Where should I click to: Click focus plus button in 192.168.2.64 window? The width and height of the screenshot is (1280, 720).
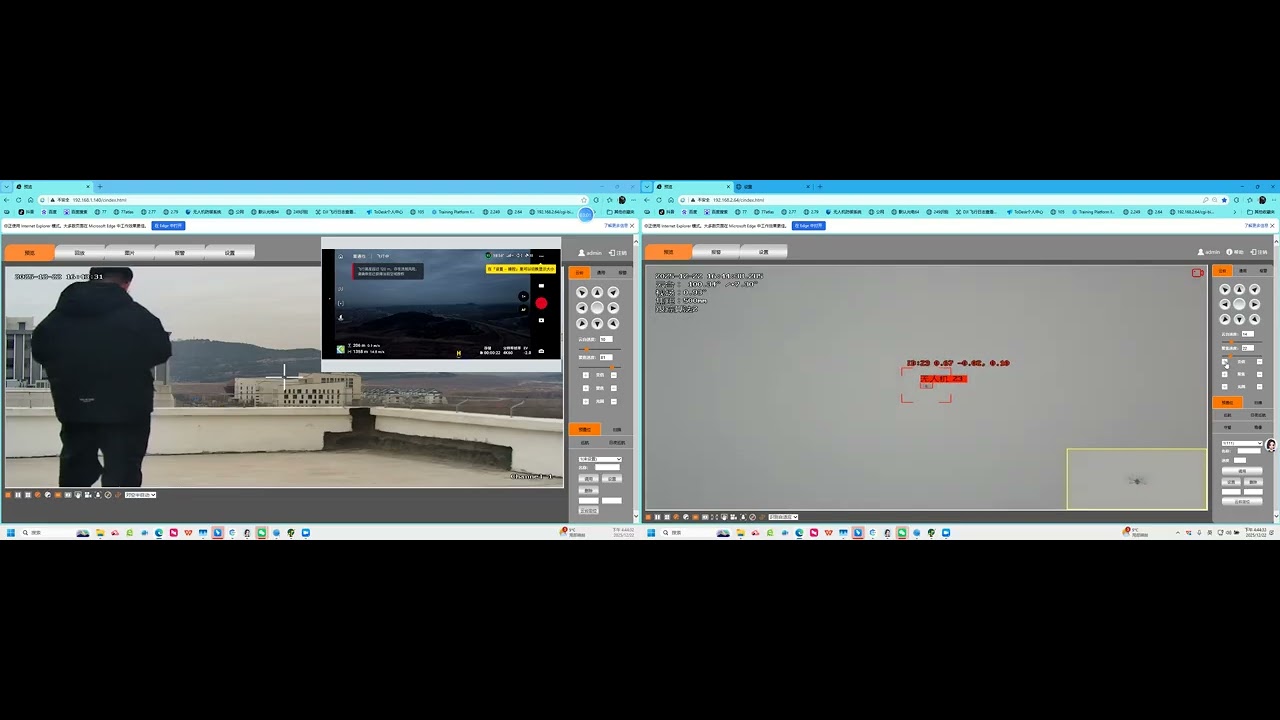pyautogui.click(x=1224, y=374)
